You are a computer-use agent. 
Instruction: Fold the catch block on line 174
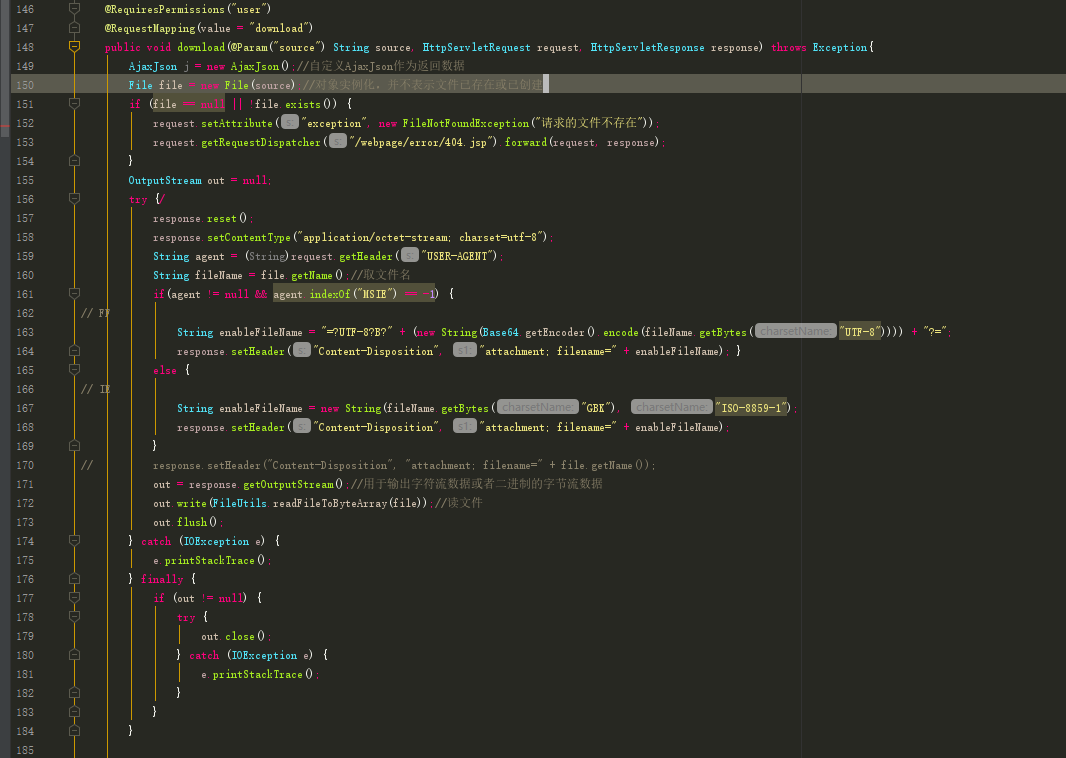click(x=75, y=541)
